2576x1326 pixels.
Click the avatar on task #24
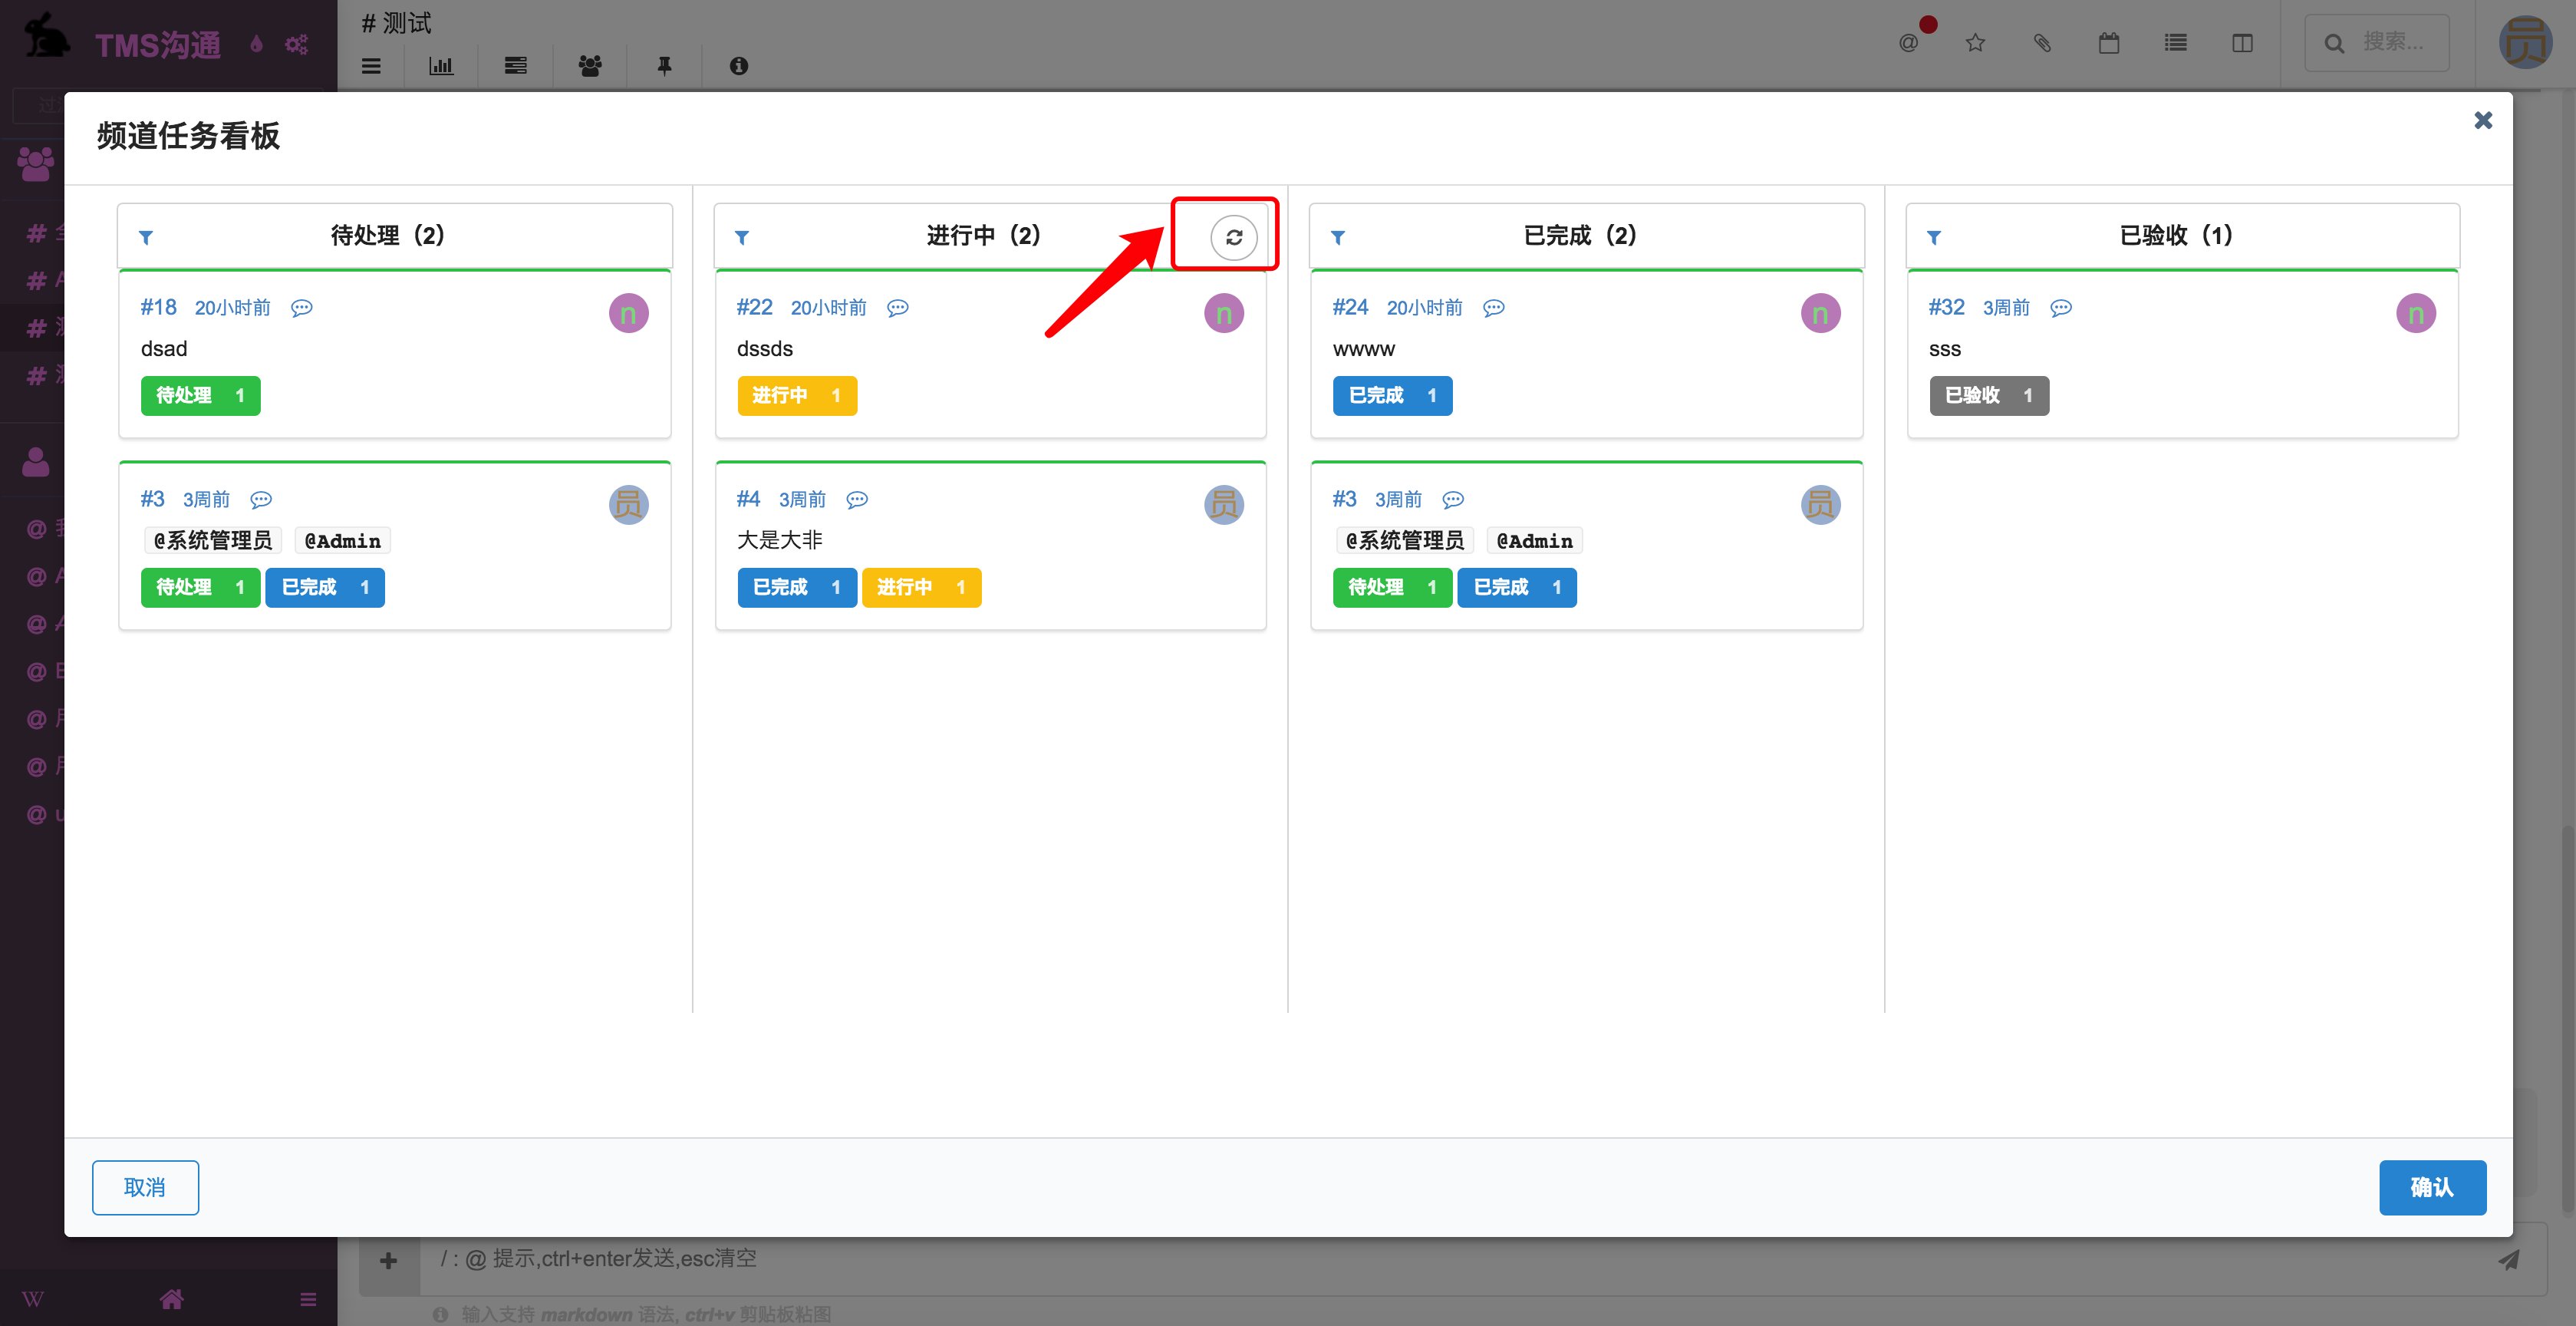[1820, 314]
